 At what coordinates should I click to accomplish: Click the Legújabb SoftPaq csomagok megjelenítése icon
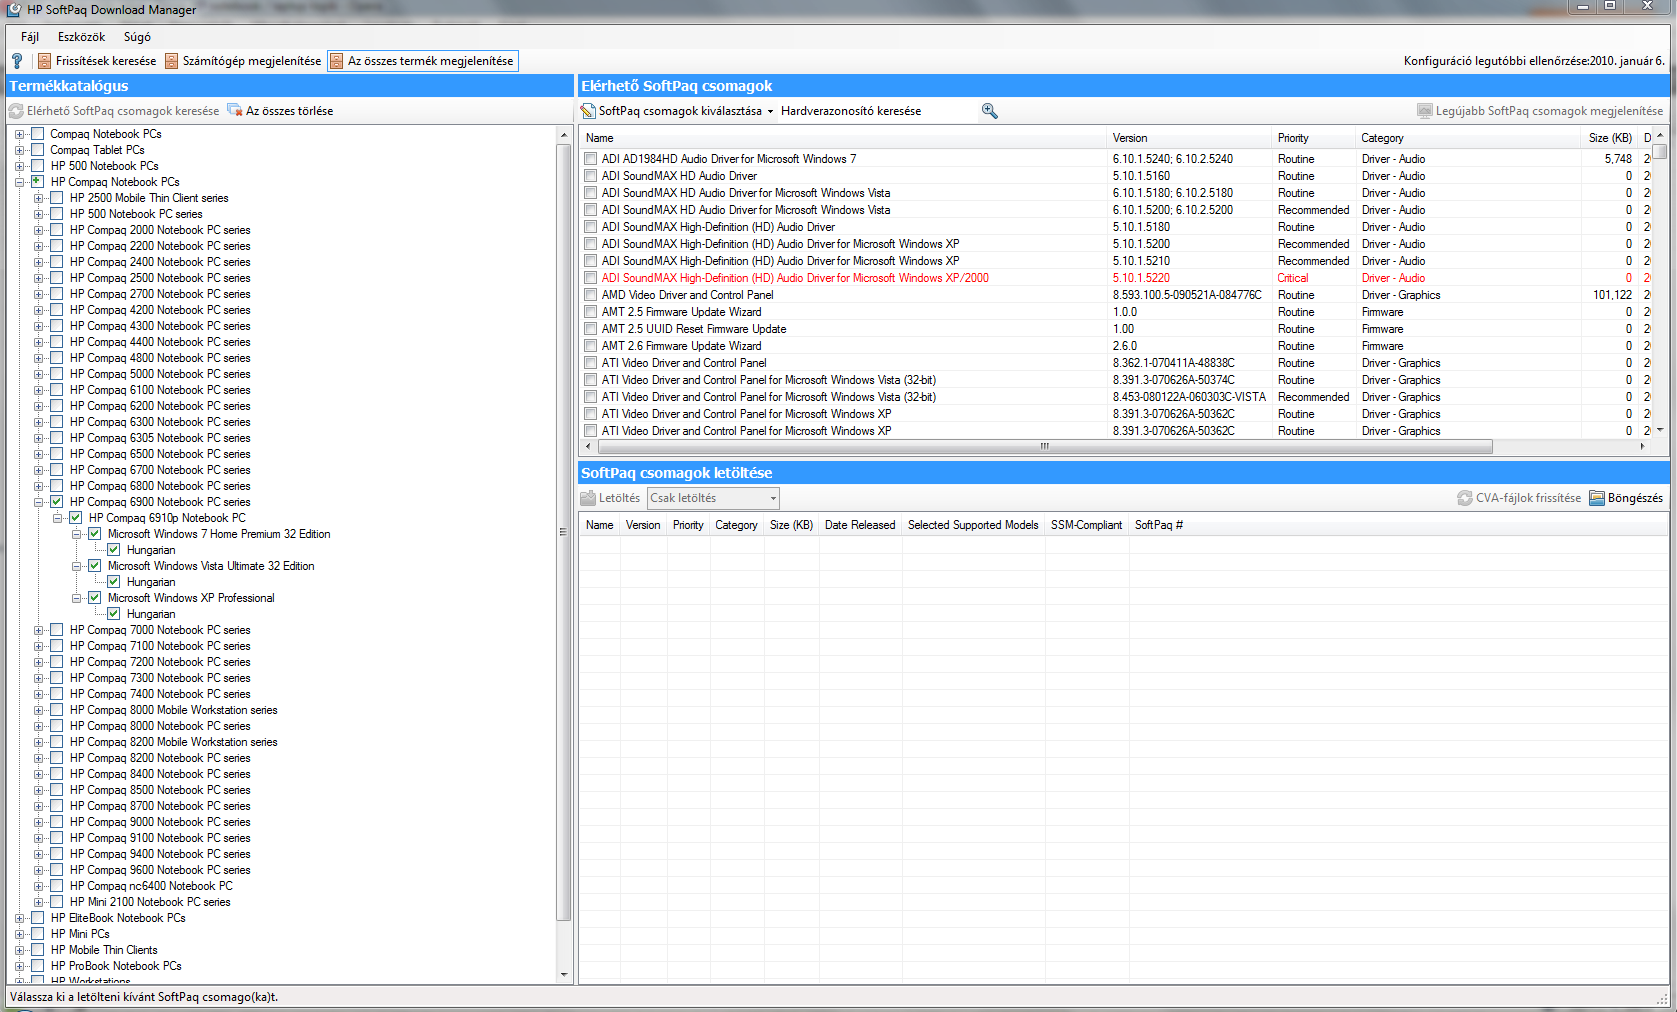click(1425, 111)
